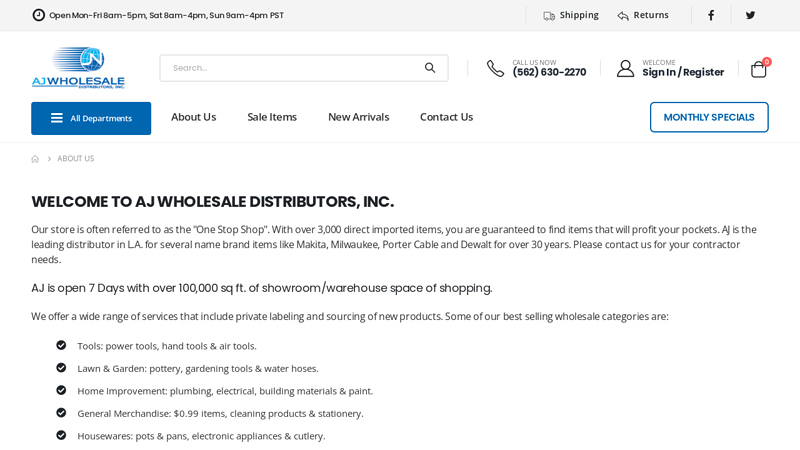800x450 pixels.
Task: Open the About Us menu item
Action: click(x=193, y=117)
